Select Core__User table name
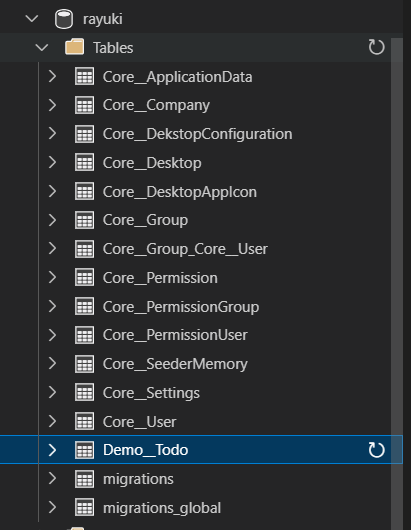 [x=140, y=422]
